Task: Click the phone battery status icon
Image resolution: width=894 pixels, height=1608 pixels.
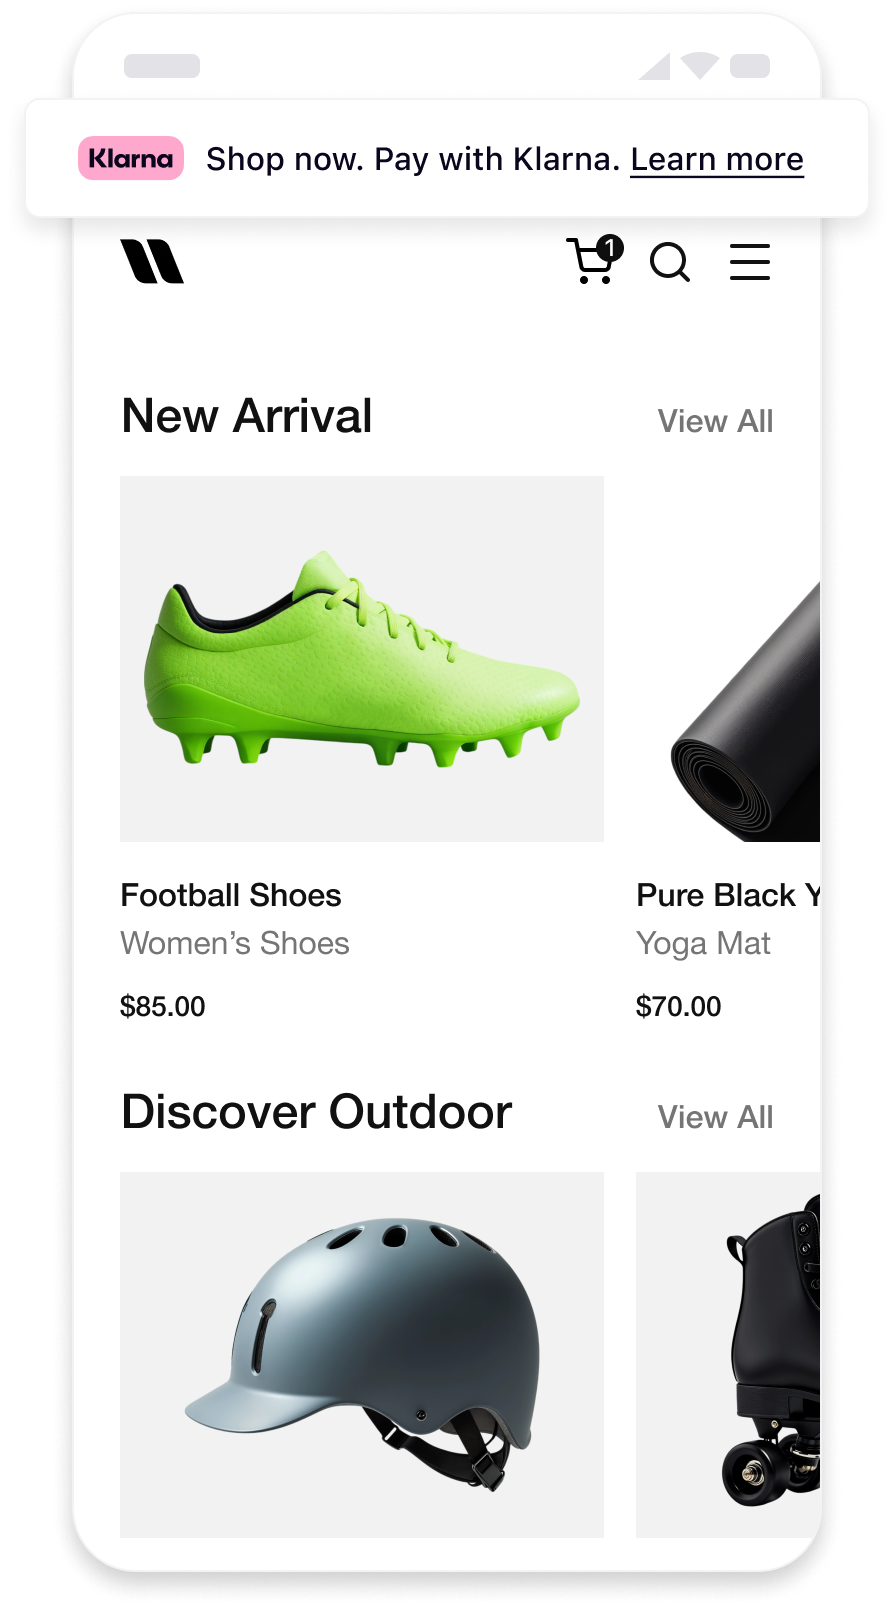Action: click(750, 66)
